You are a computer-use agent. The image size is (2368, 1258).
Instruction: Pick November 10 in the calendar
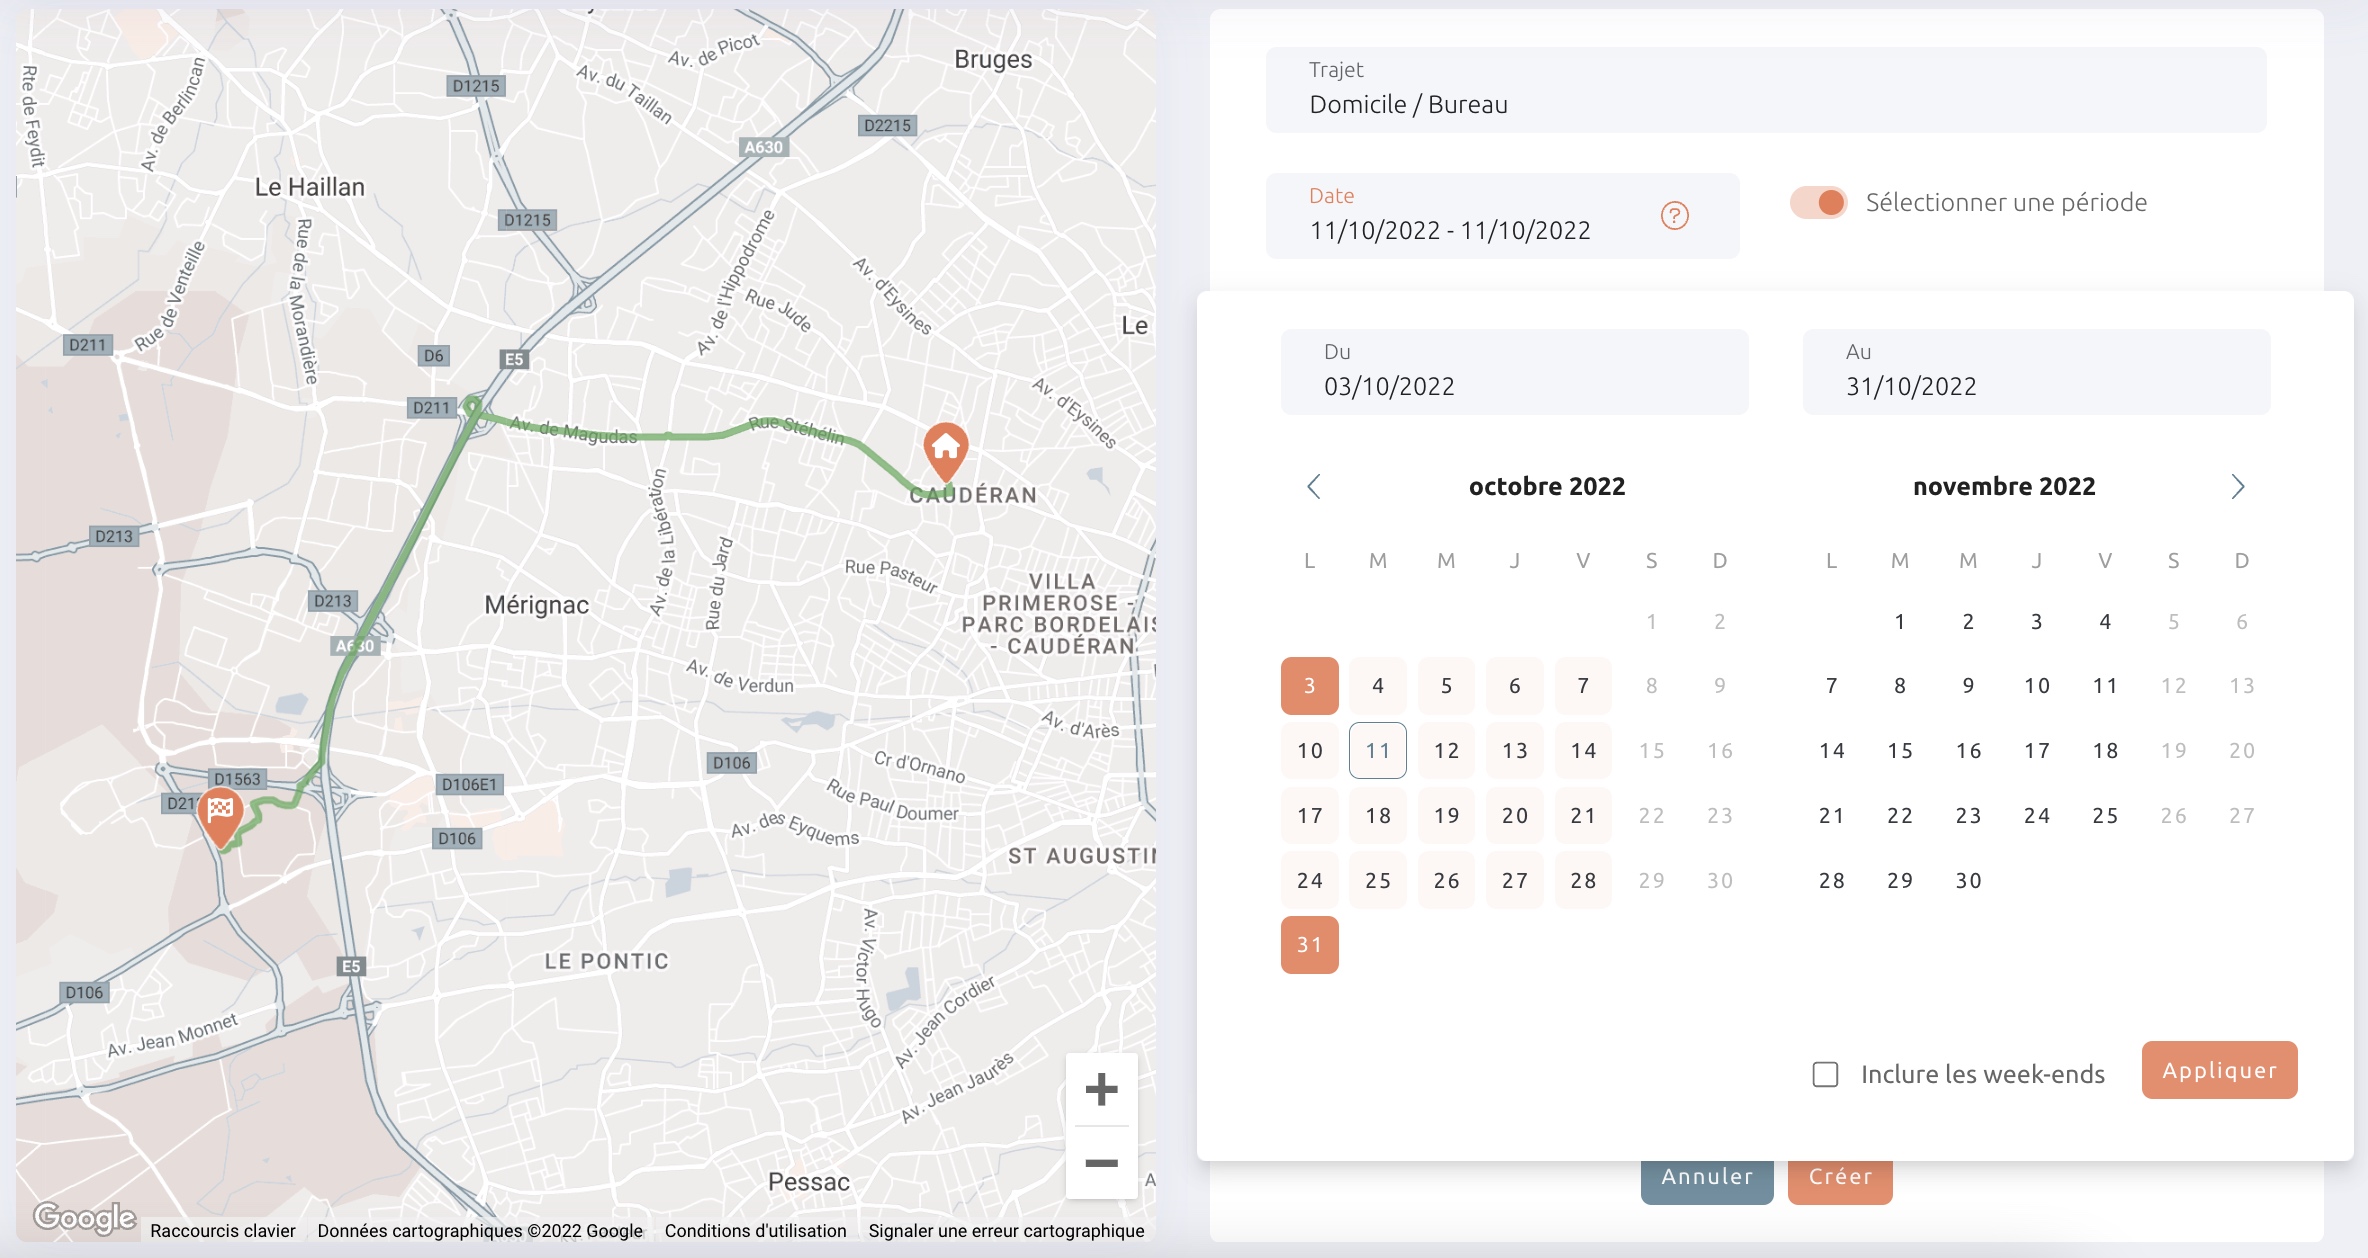(2037, 686)
